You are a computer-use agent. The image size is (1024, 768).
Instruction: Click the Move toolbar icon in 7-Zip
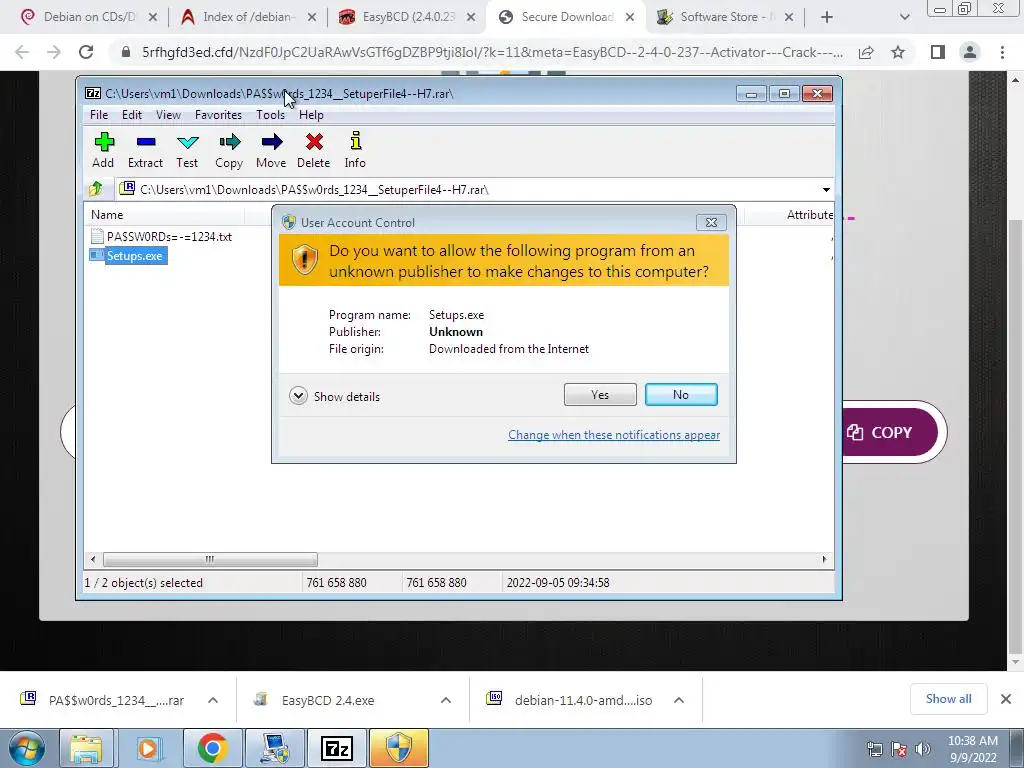pyautogui.click(x=271, y=150)
